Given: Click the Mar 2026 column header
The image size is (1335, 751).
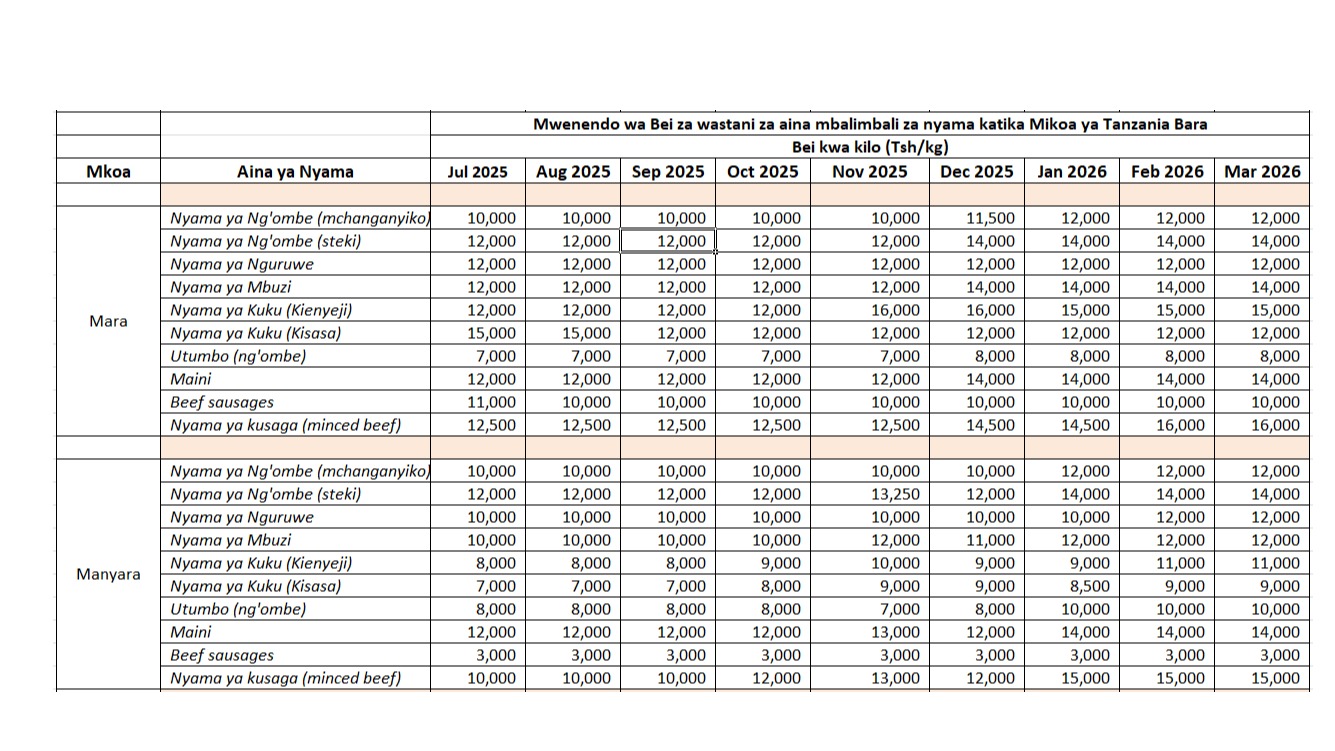Looking at the screenshot, I should [x=1262, y=171].
